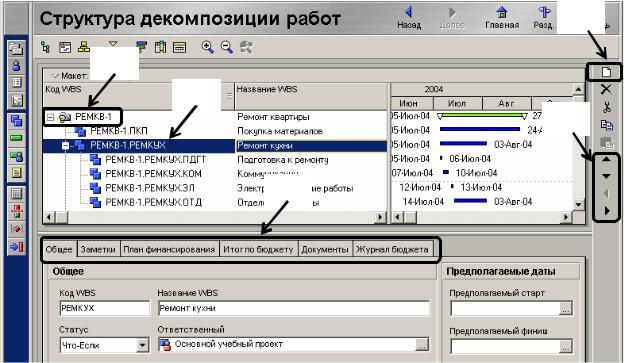The image size is (627, 363).
Task: Cut with the scissors icon
Action: point(607,107)
